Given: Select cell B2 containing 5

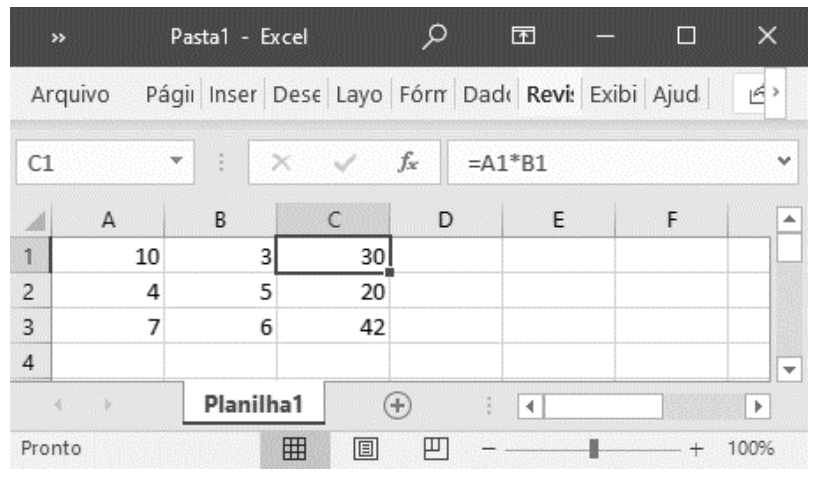Looking at the screenshot, I should 220,291.
